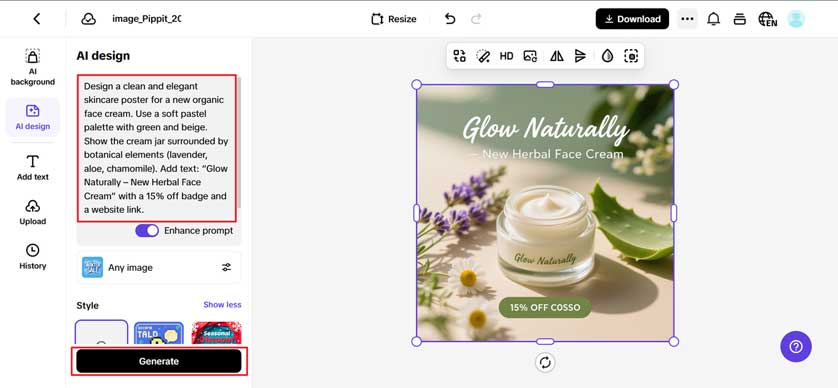Viewport: 838px width, 388px height.
Task: Click Show less to collapse styles
Action: pos(222,305)
